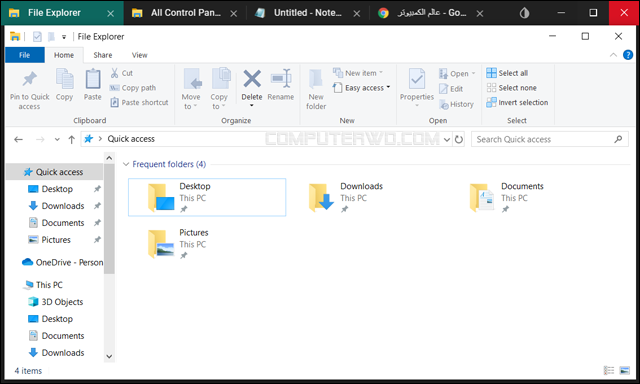Click the New folder button

pos(316,89)
